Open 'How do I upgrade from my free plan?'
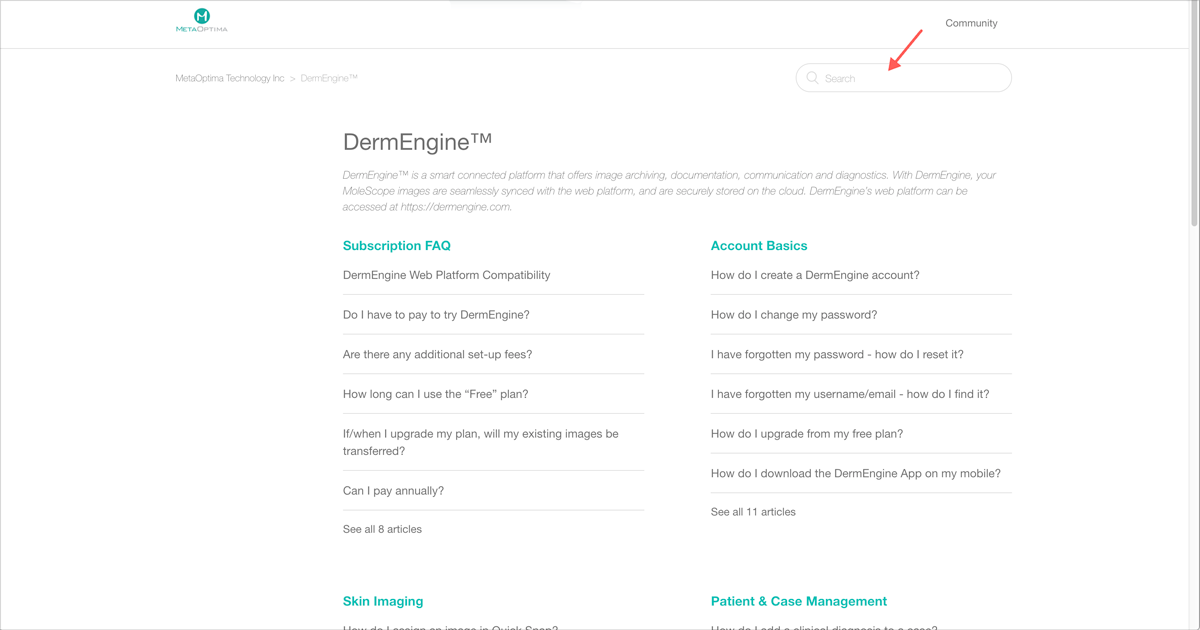1200x630 pixels. pos(807,434)
